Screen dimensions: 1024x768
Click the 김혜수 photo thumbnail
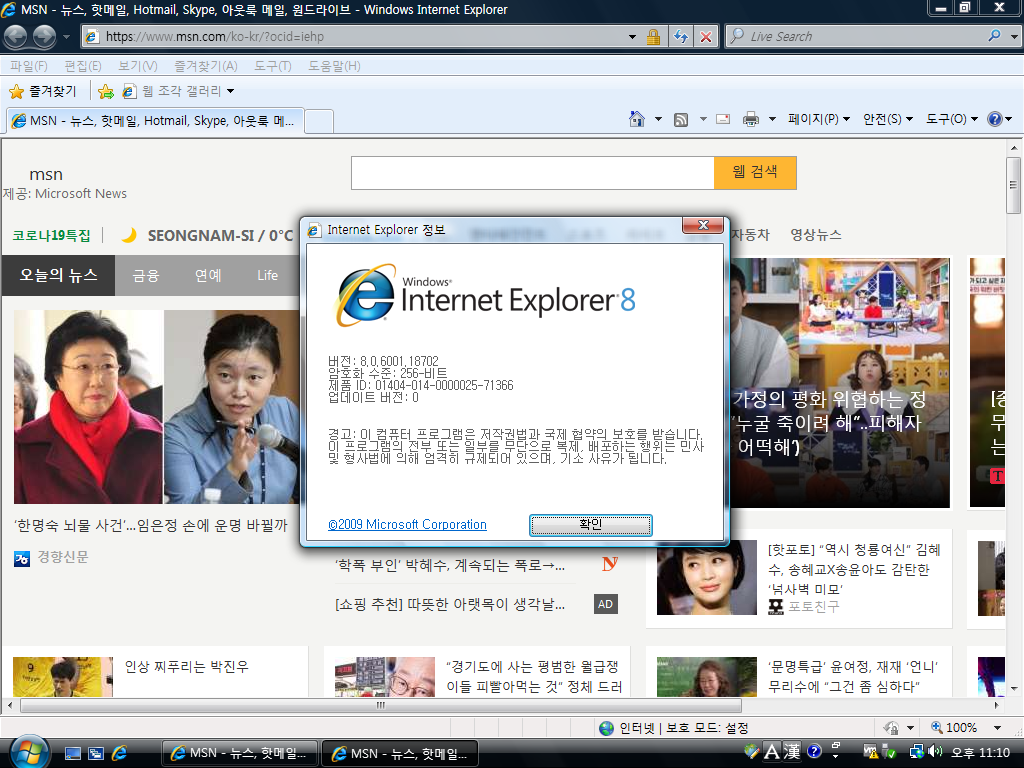(x=707, y=578)
